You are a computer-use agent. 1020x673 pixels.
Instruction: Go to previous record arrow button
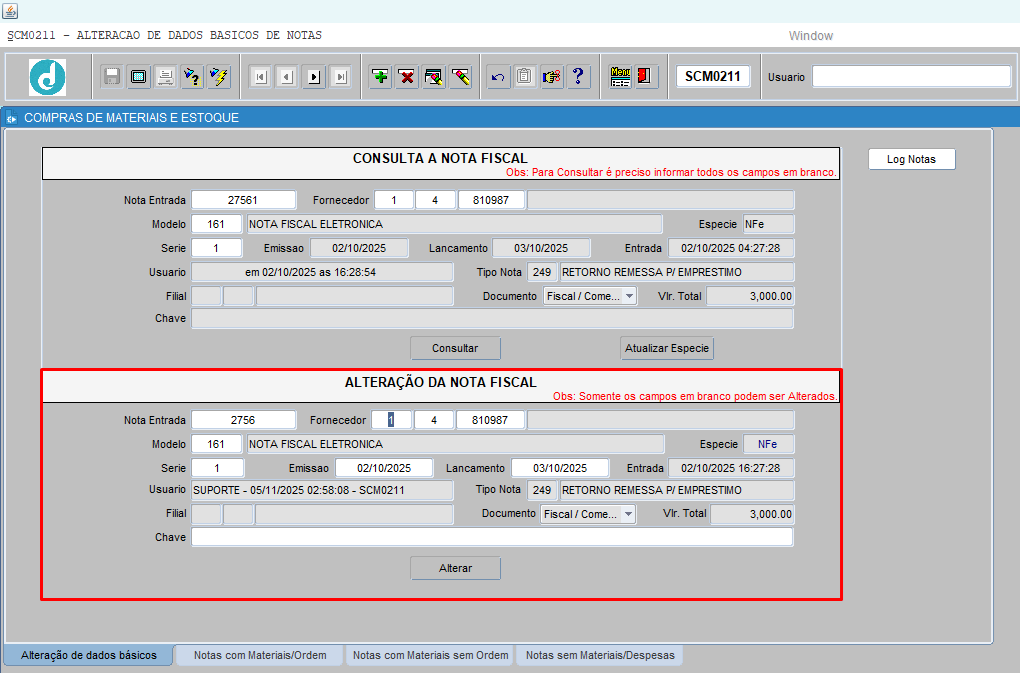[x=287, y=77]
